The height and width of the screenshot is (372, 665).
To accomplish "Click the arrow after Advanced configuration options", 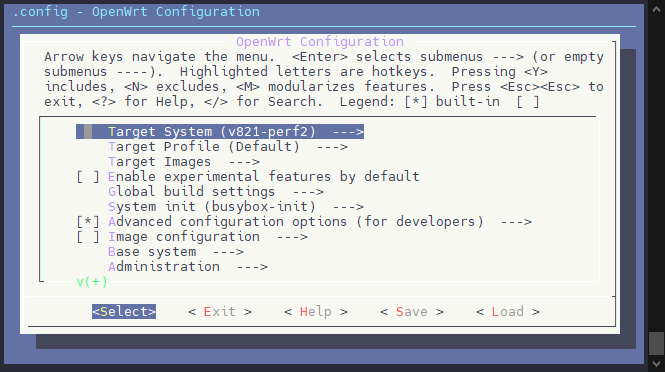I will tap(516, 222).
